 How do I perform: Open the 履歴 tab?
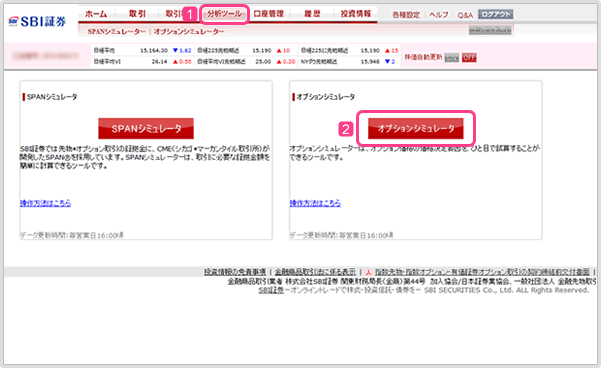pos(312,14)
